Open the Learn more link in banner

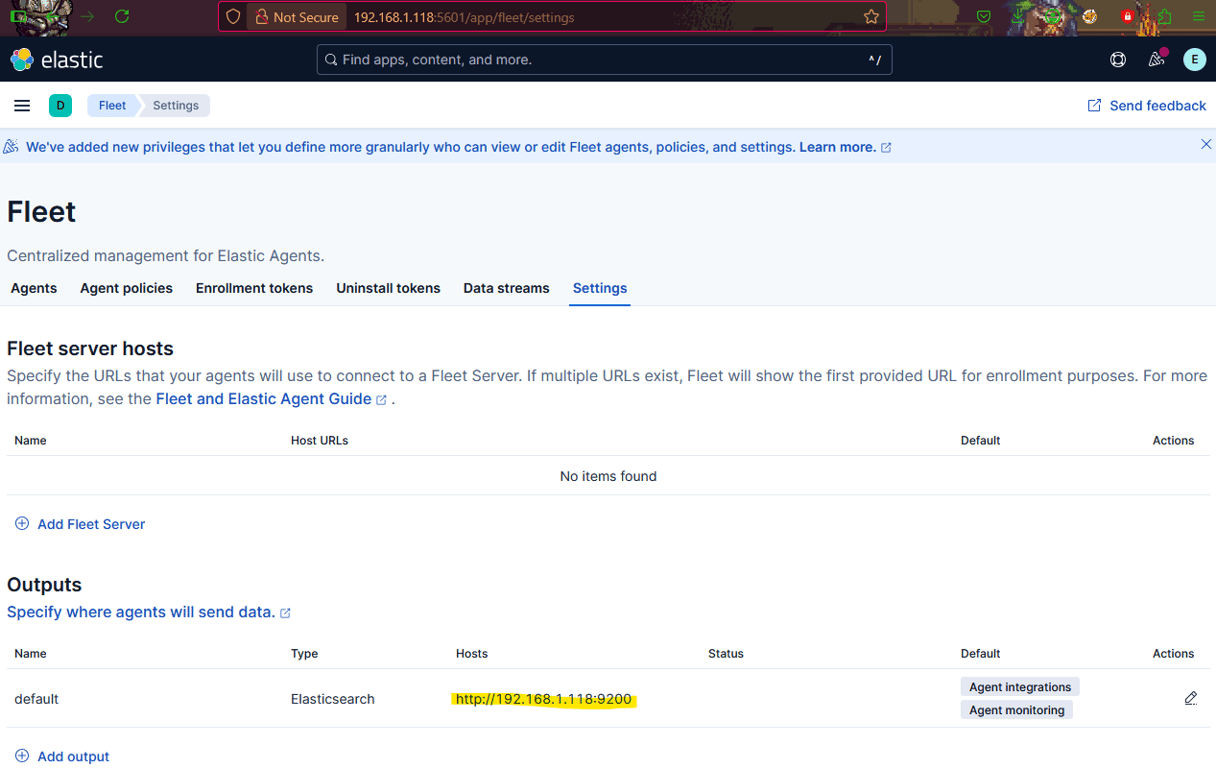pos(845,147)
